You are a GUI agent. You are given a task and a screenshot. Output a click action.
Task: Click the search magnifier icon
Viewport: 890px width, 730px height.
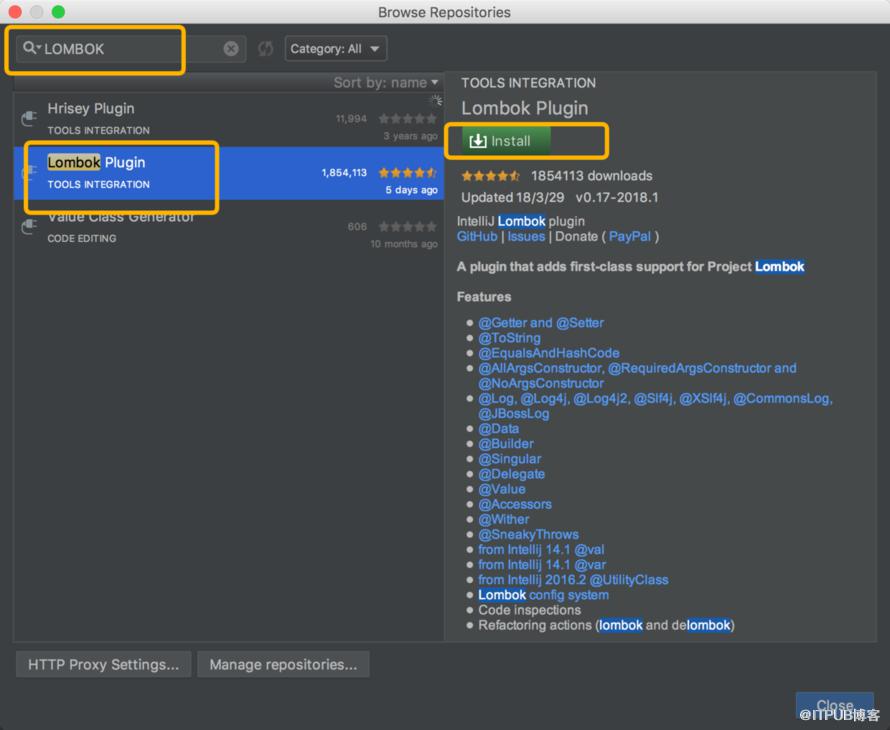(29, 48)
